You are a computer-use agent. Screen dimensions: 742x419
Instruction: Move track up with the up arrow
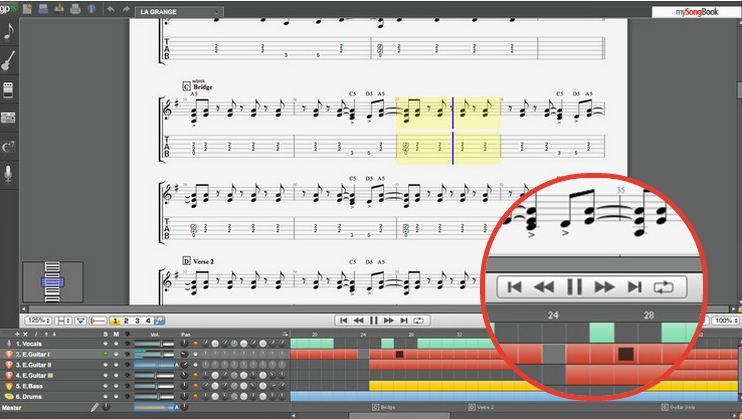(46, 334)
